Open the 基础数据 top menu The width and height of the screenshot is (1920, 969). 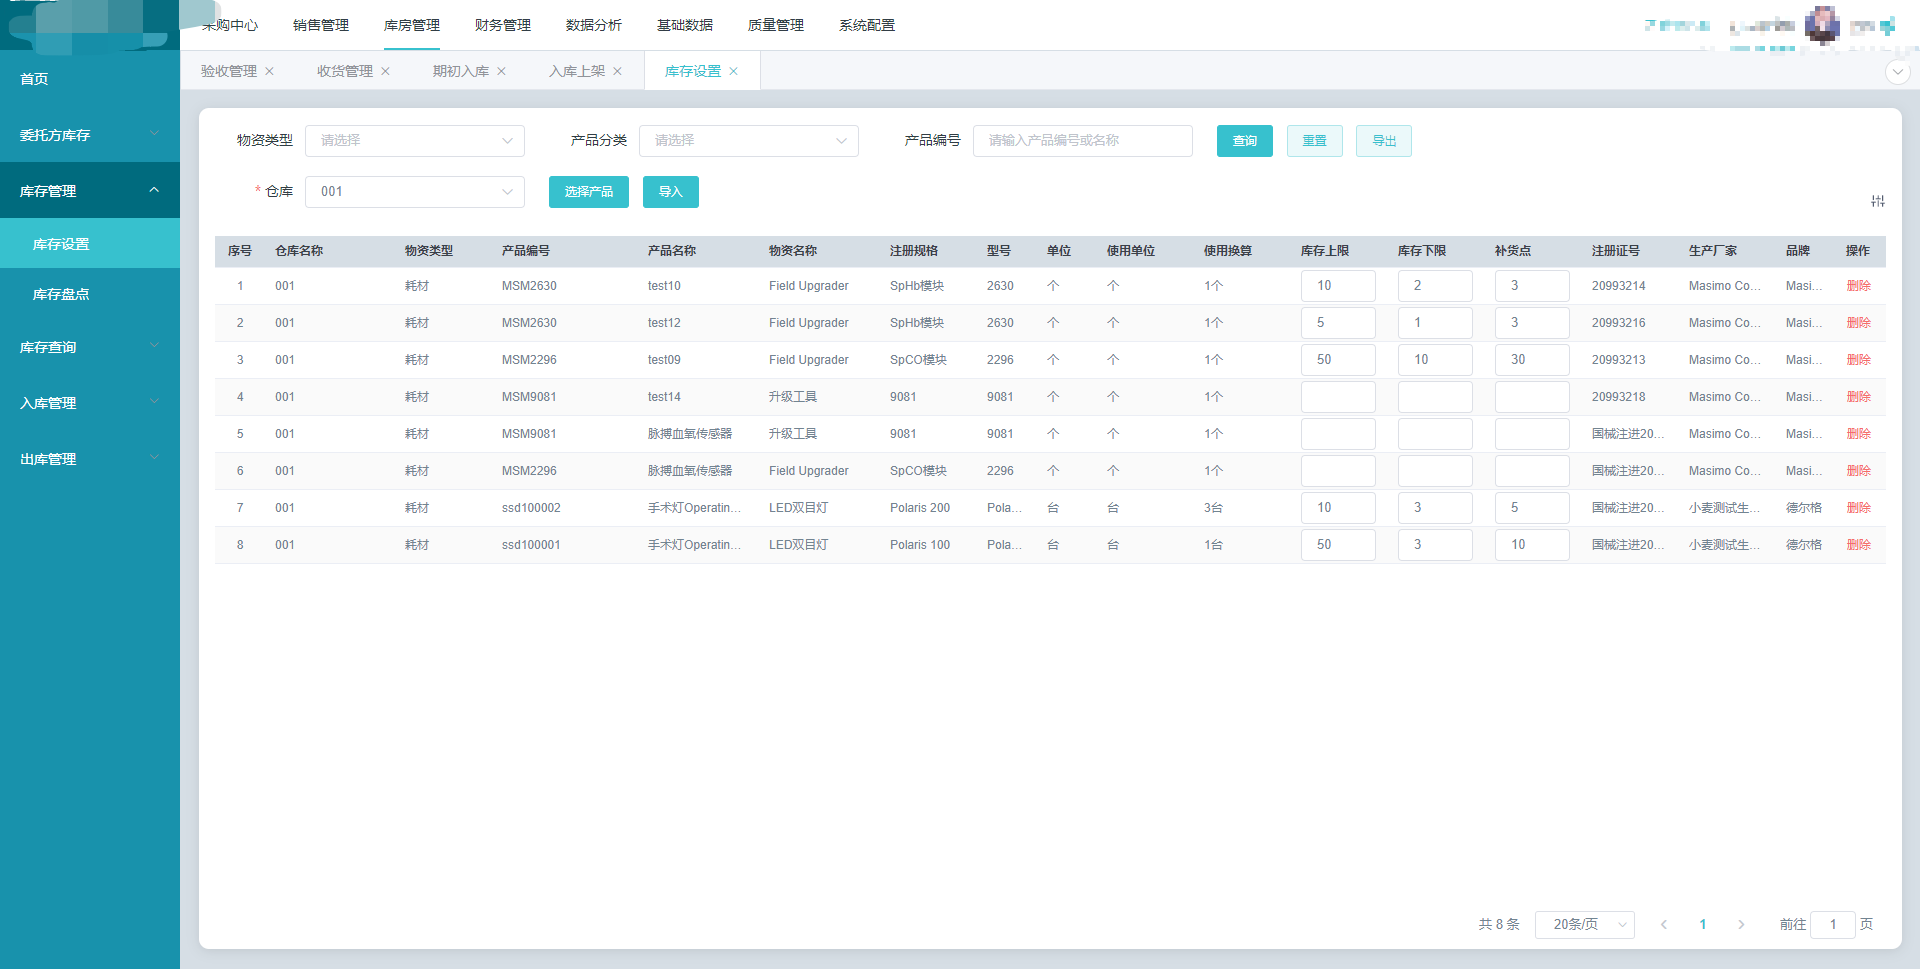685,25
